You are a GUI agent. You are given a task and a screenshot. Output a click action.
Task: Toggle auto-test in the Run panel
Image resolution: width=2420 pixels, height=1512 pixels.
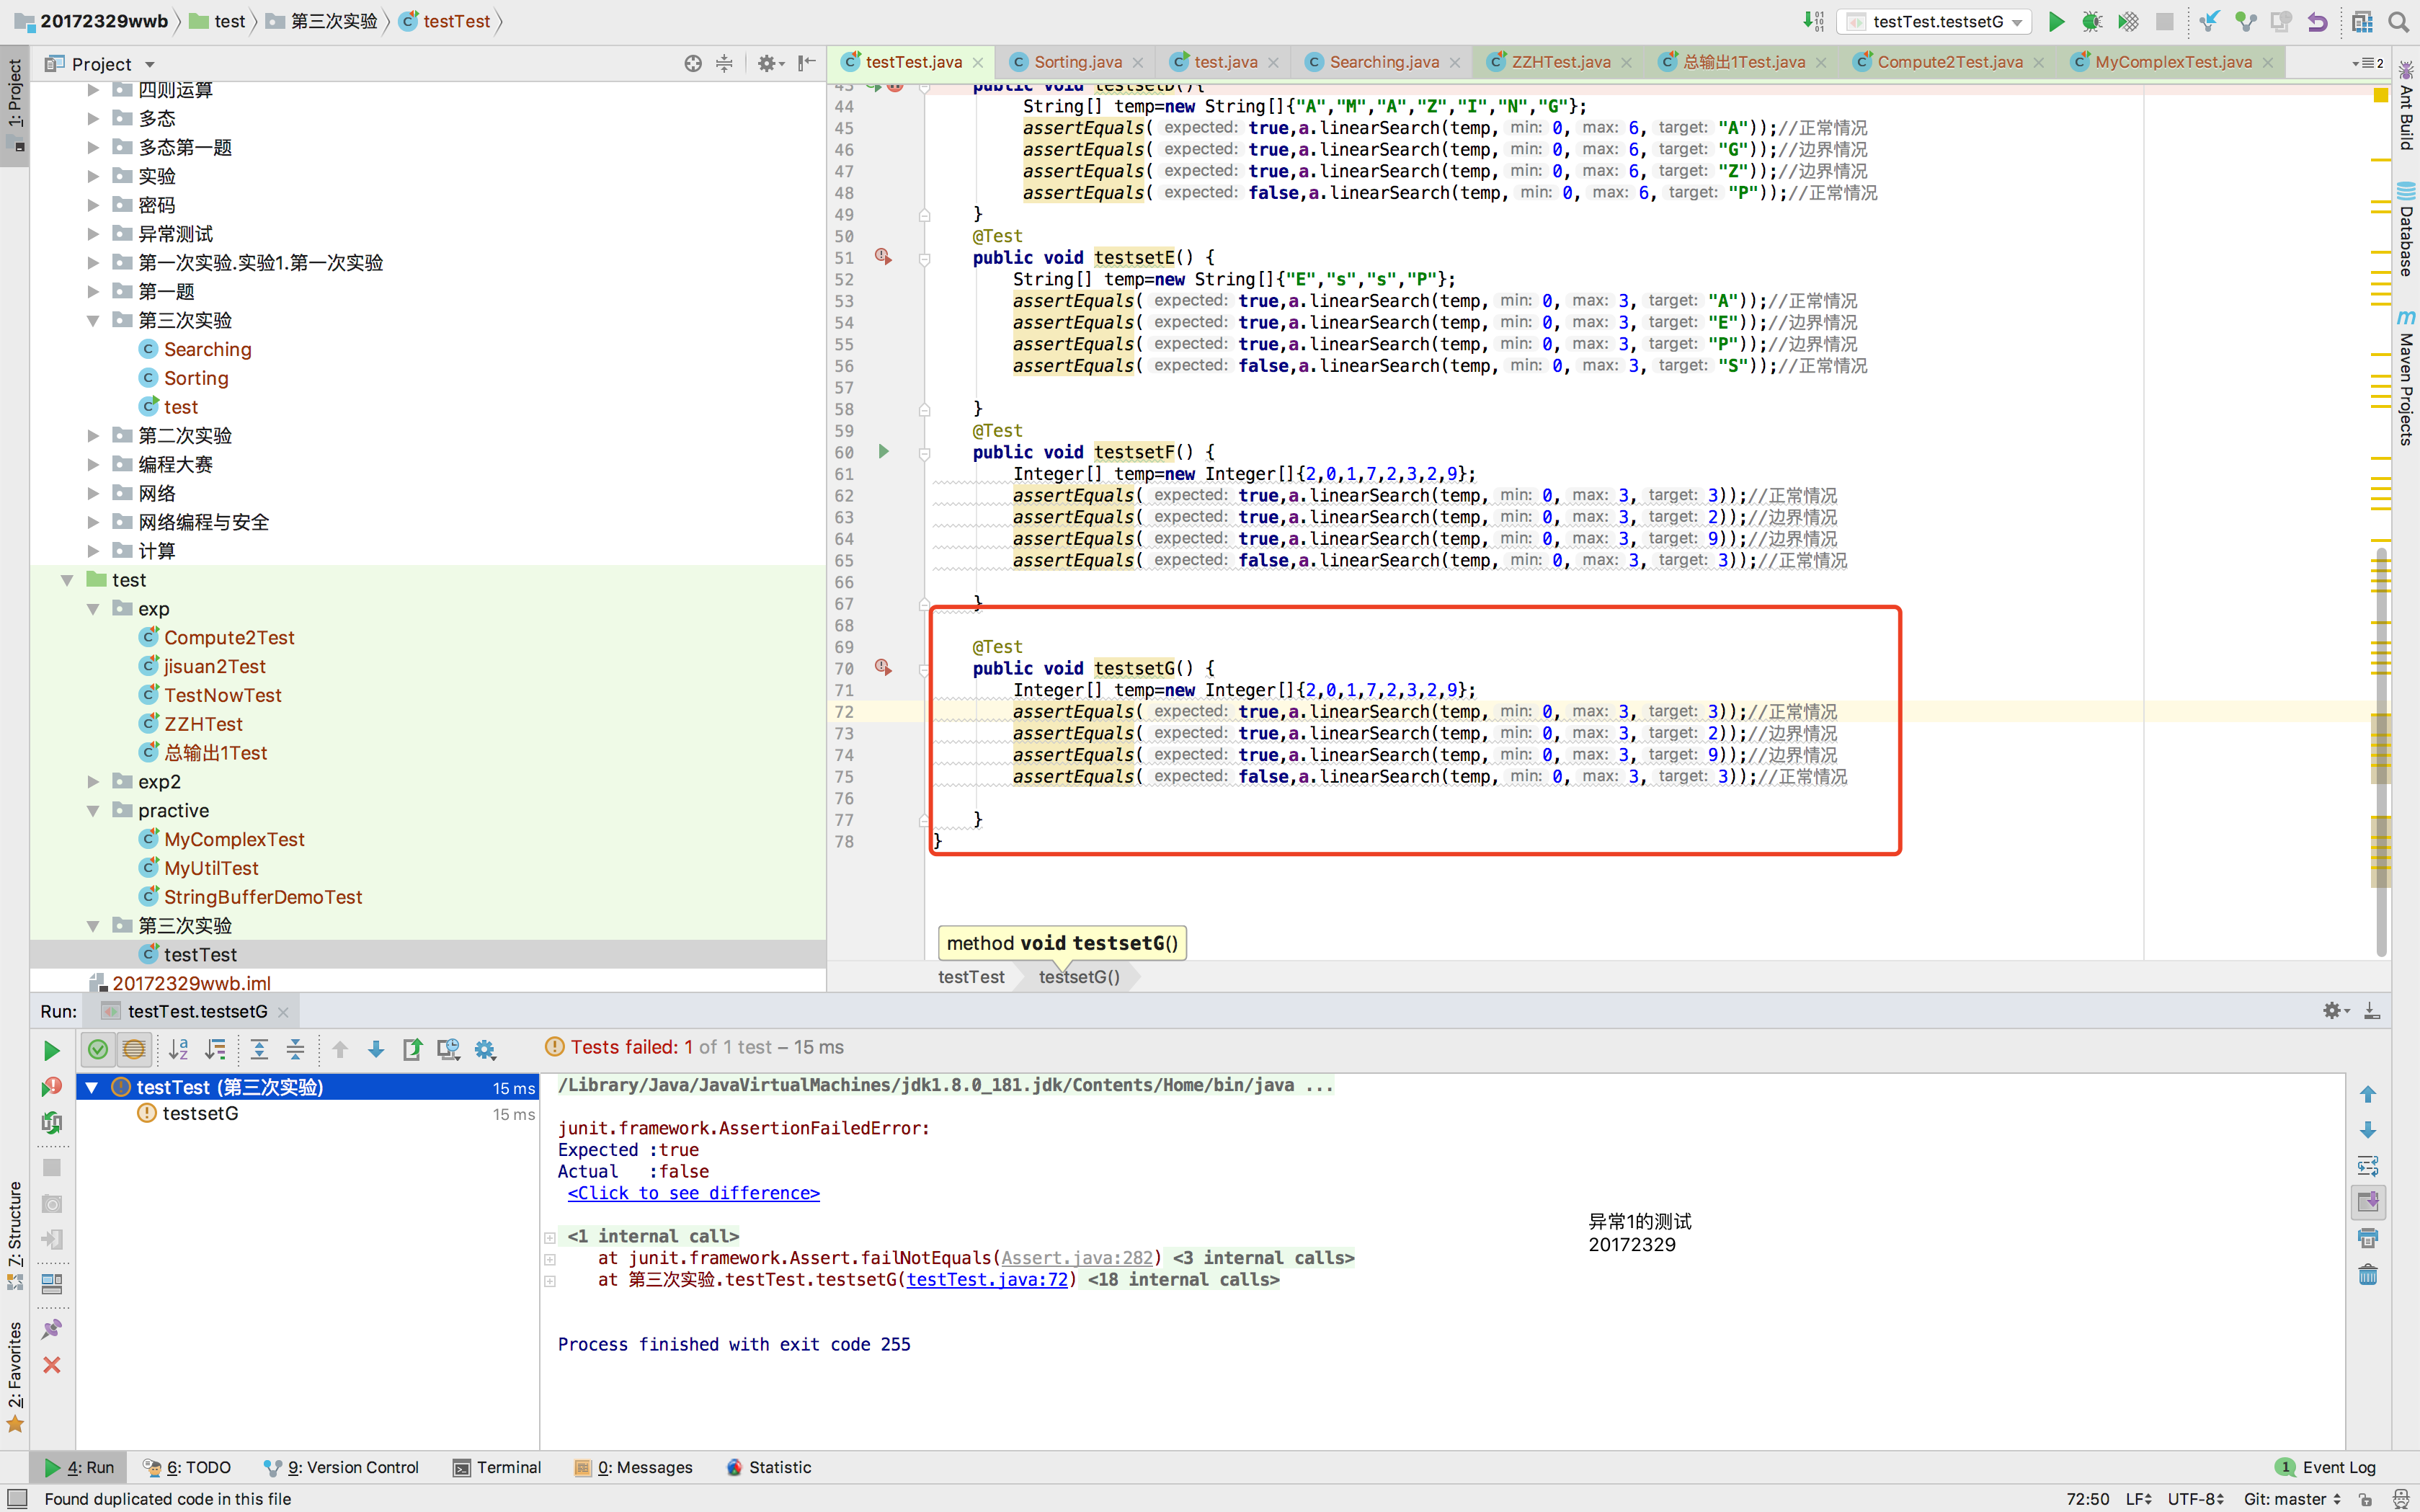coord(51,1123)
